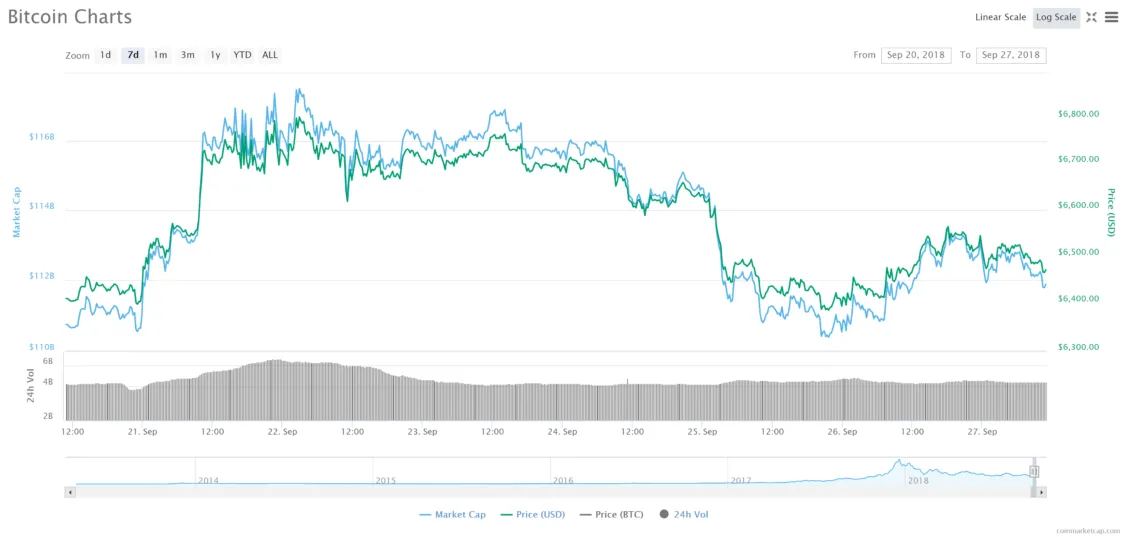The image size is (1140, 537).
Task: Zoom chart to 3m range
Action: coord(187,55)
